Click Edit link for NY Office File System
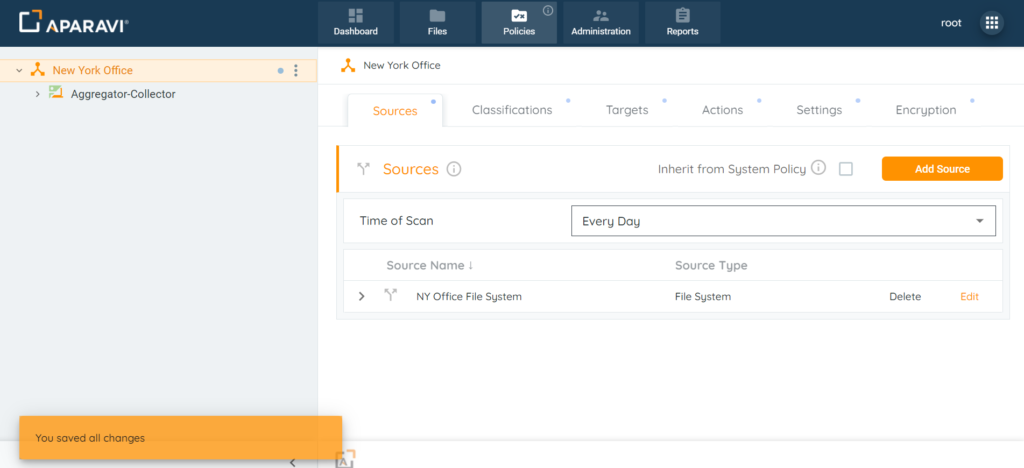 coord(969,297)
